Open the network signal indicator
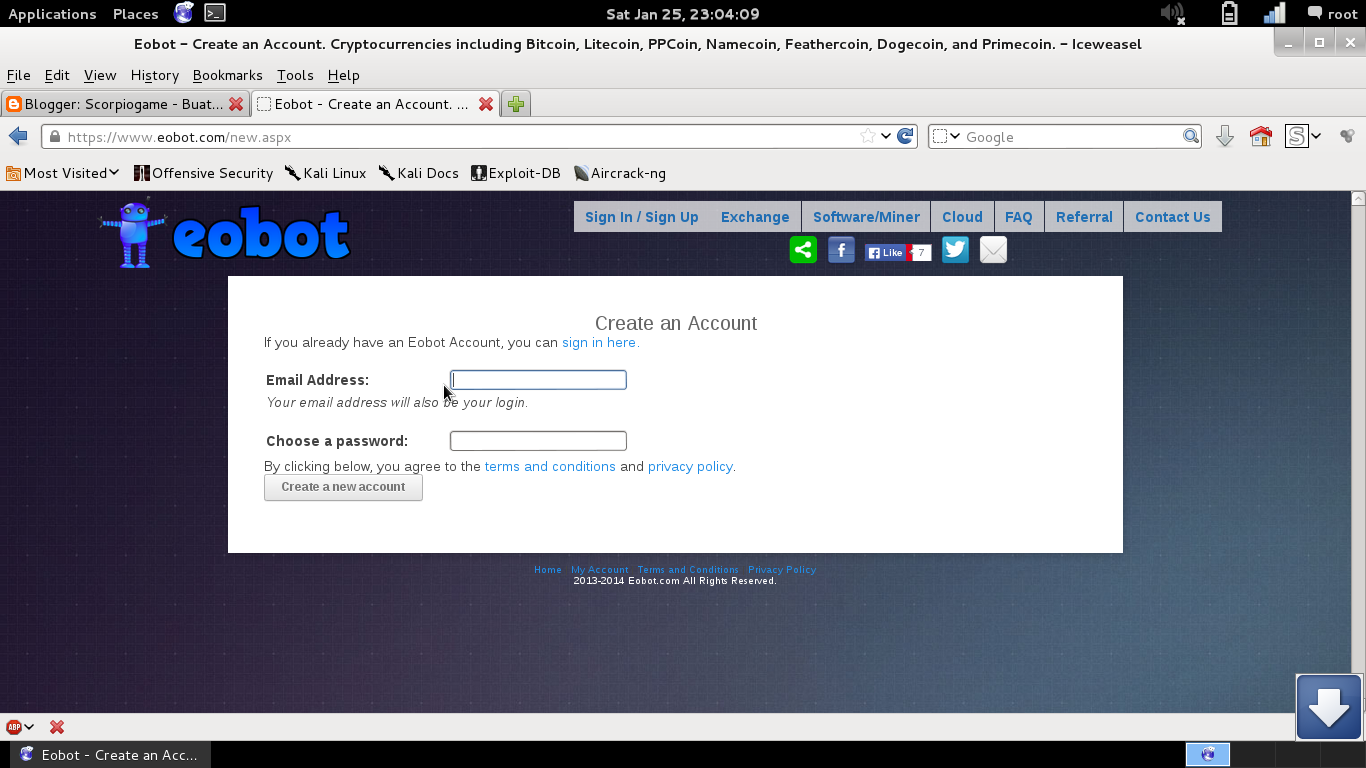This screenshot has height=768, width=1366. tap(1275, 13)
